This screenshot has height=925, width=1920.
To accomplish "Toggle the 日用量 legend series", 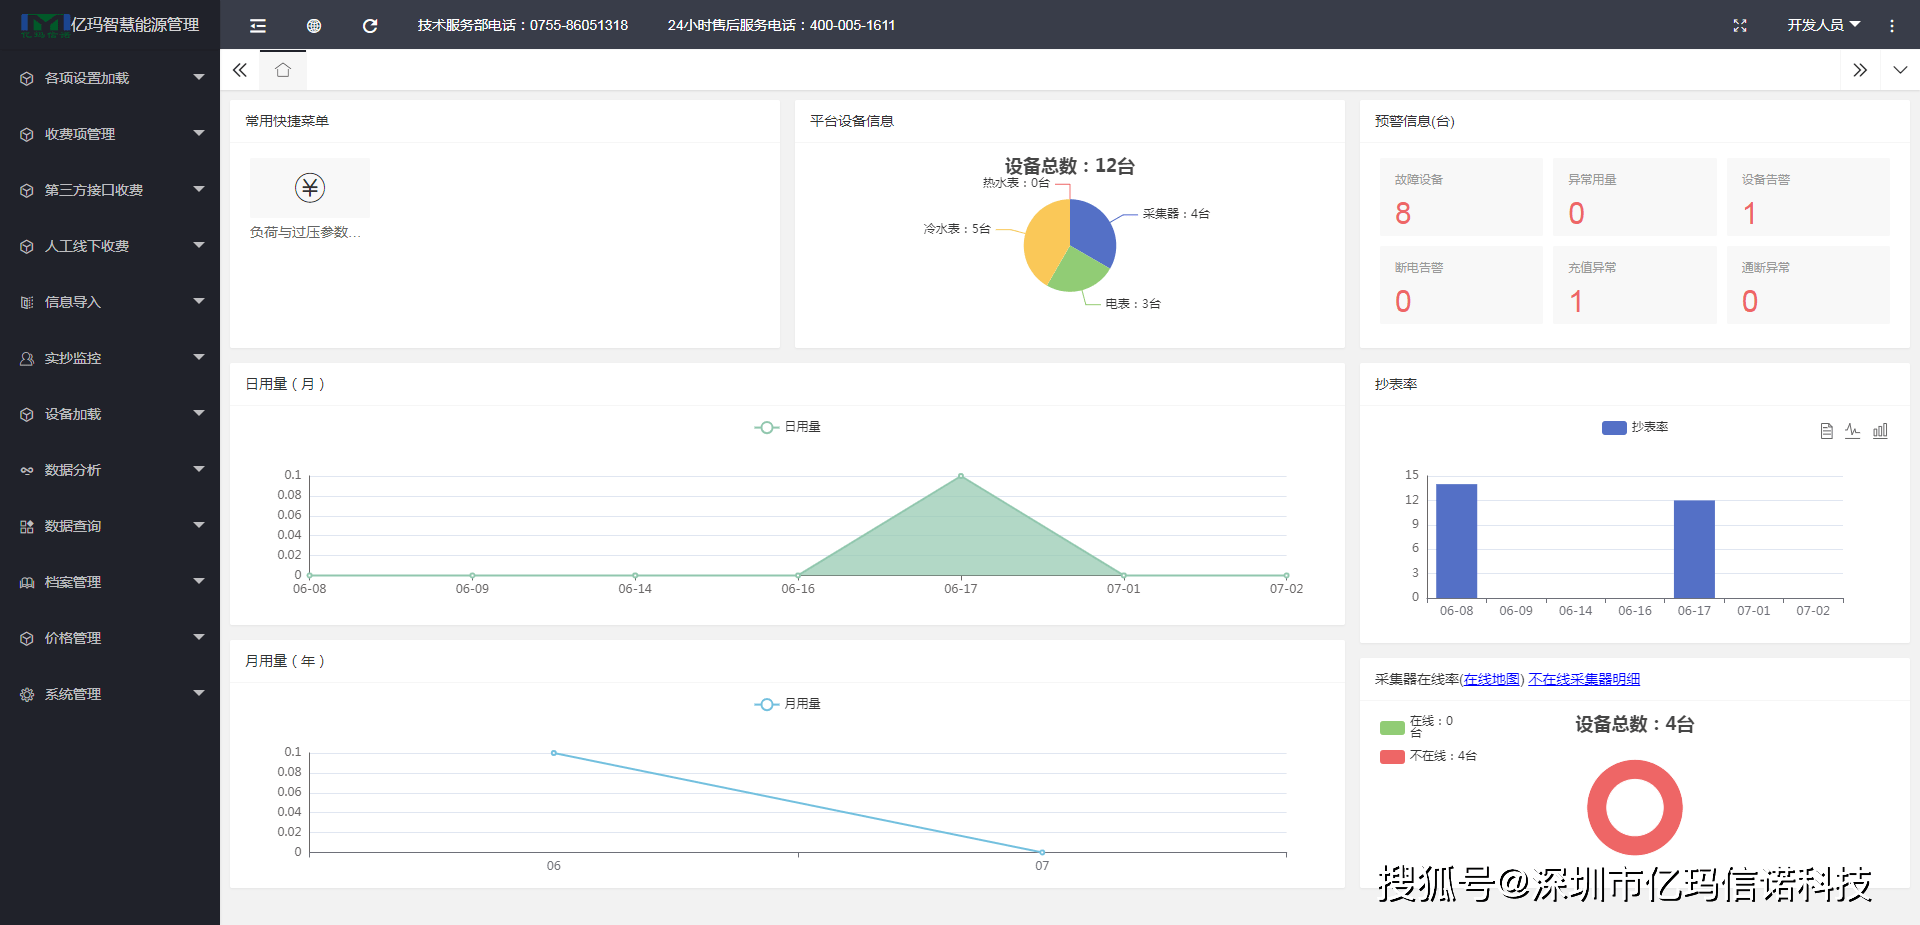I will pyautogui.click(x=787, y=427).
